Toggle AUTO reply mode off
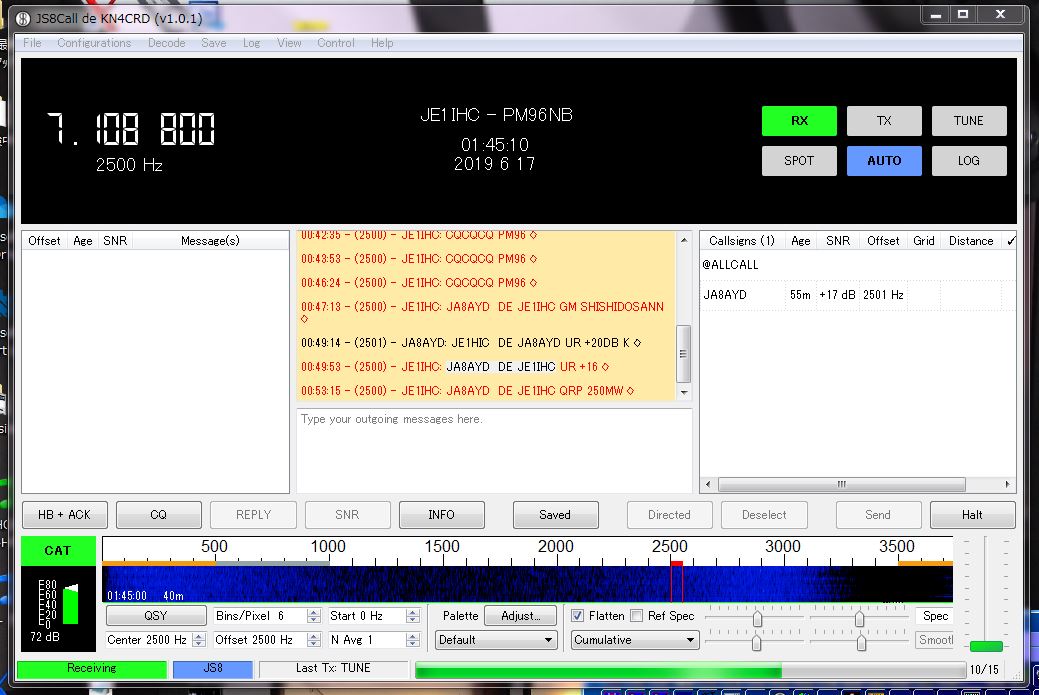 click(x=884, y=160)
